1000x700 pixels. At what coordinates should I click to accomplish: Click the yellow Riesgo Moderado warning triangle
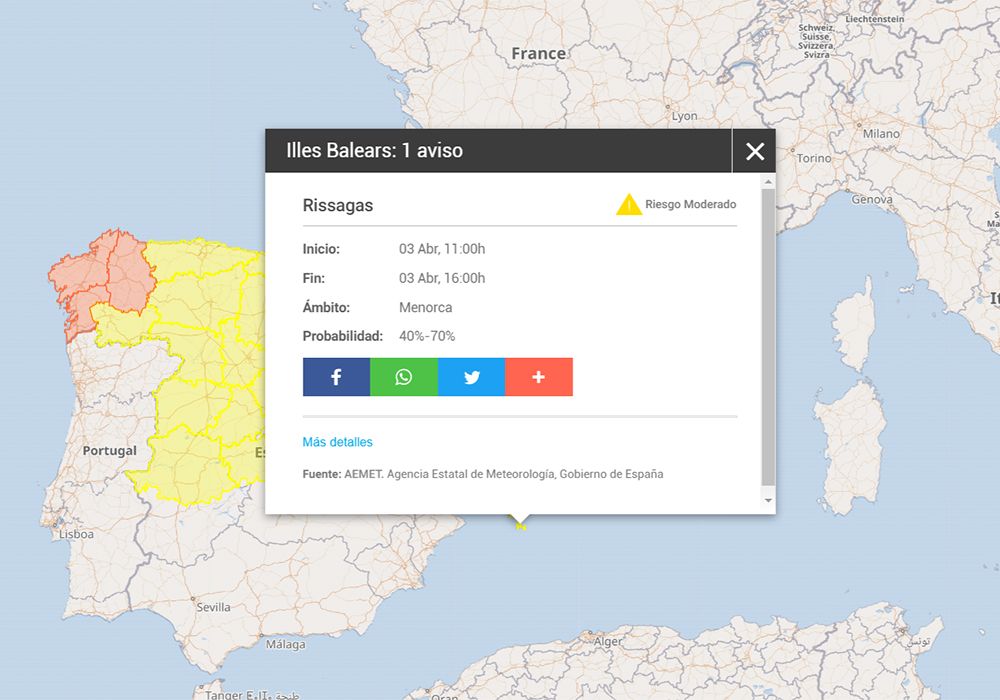(x=629, y=204)
